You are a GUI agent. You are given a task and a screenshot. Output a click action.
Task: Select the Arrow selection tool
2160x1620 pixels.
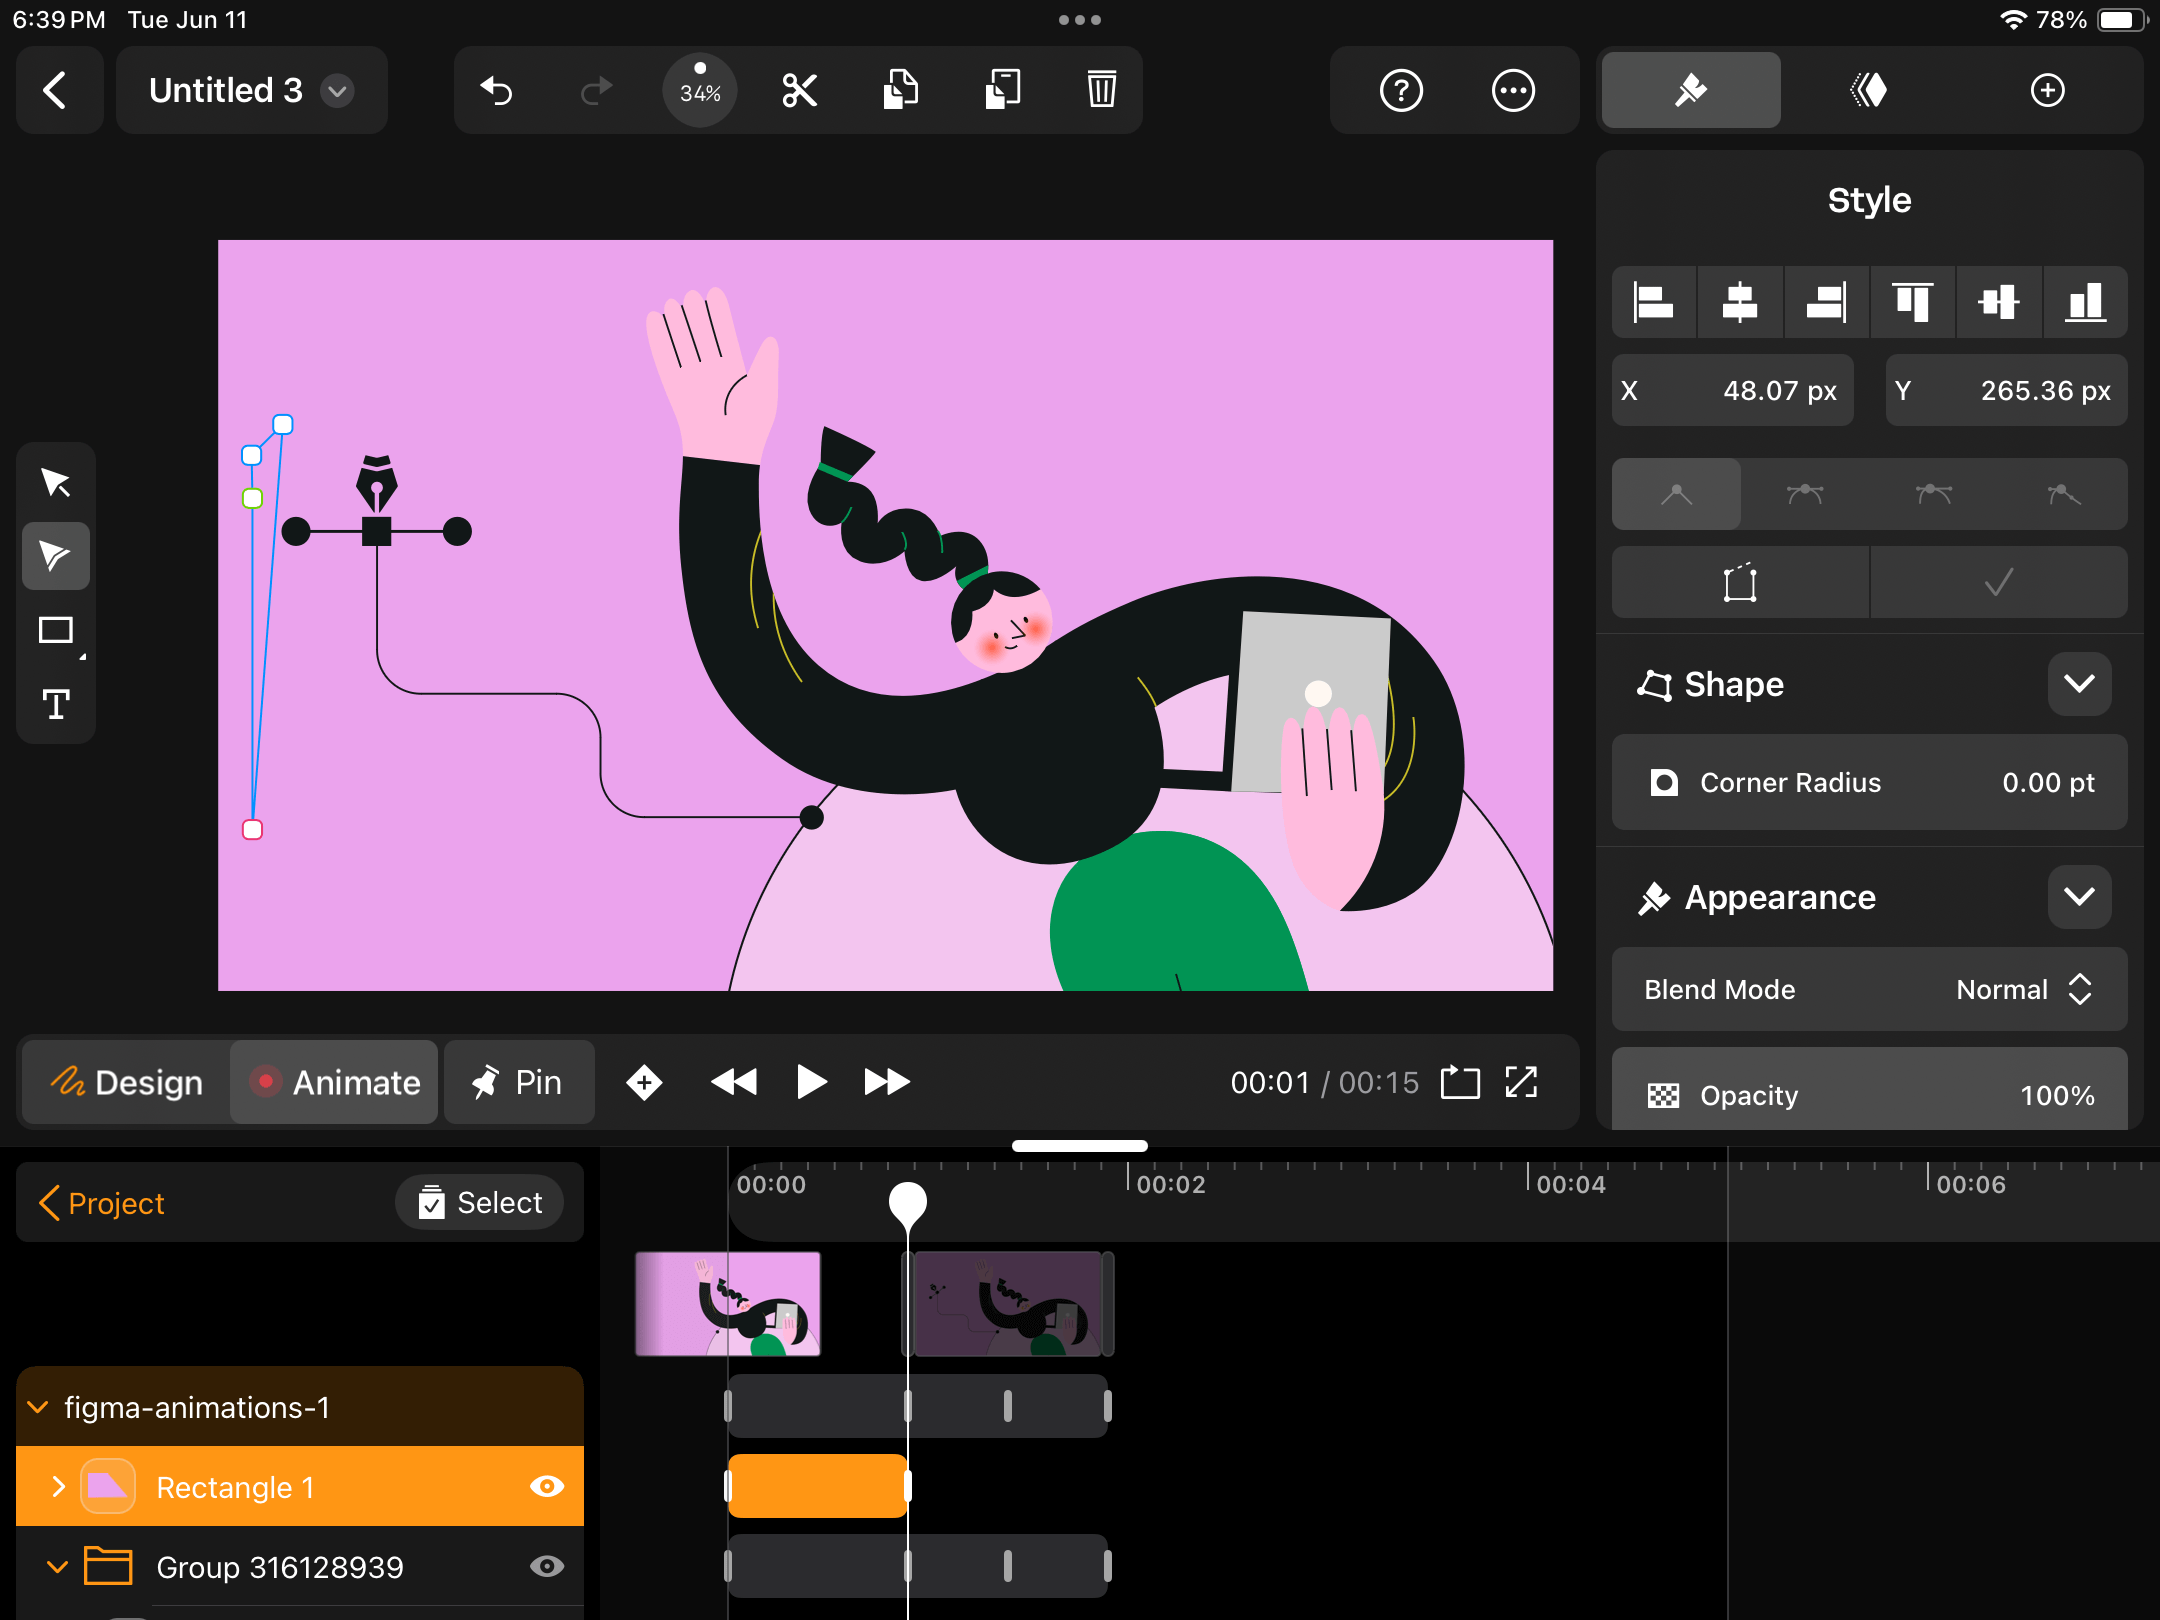coord(56,482)
